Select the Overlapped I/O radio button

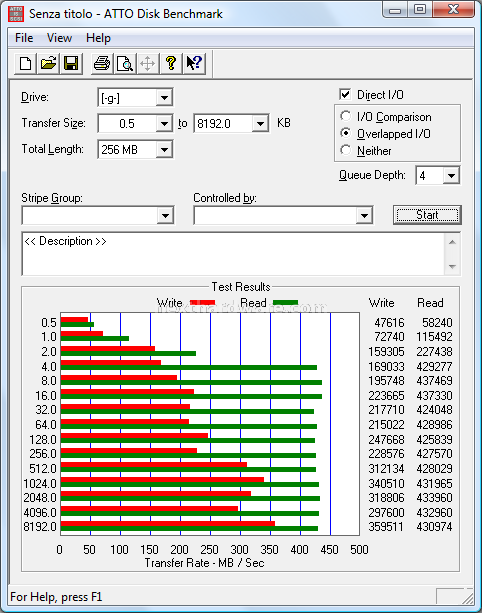pos(345,133)
